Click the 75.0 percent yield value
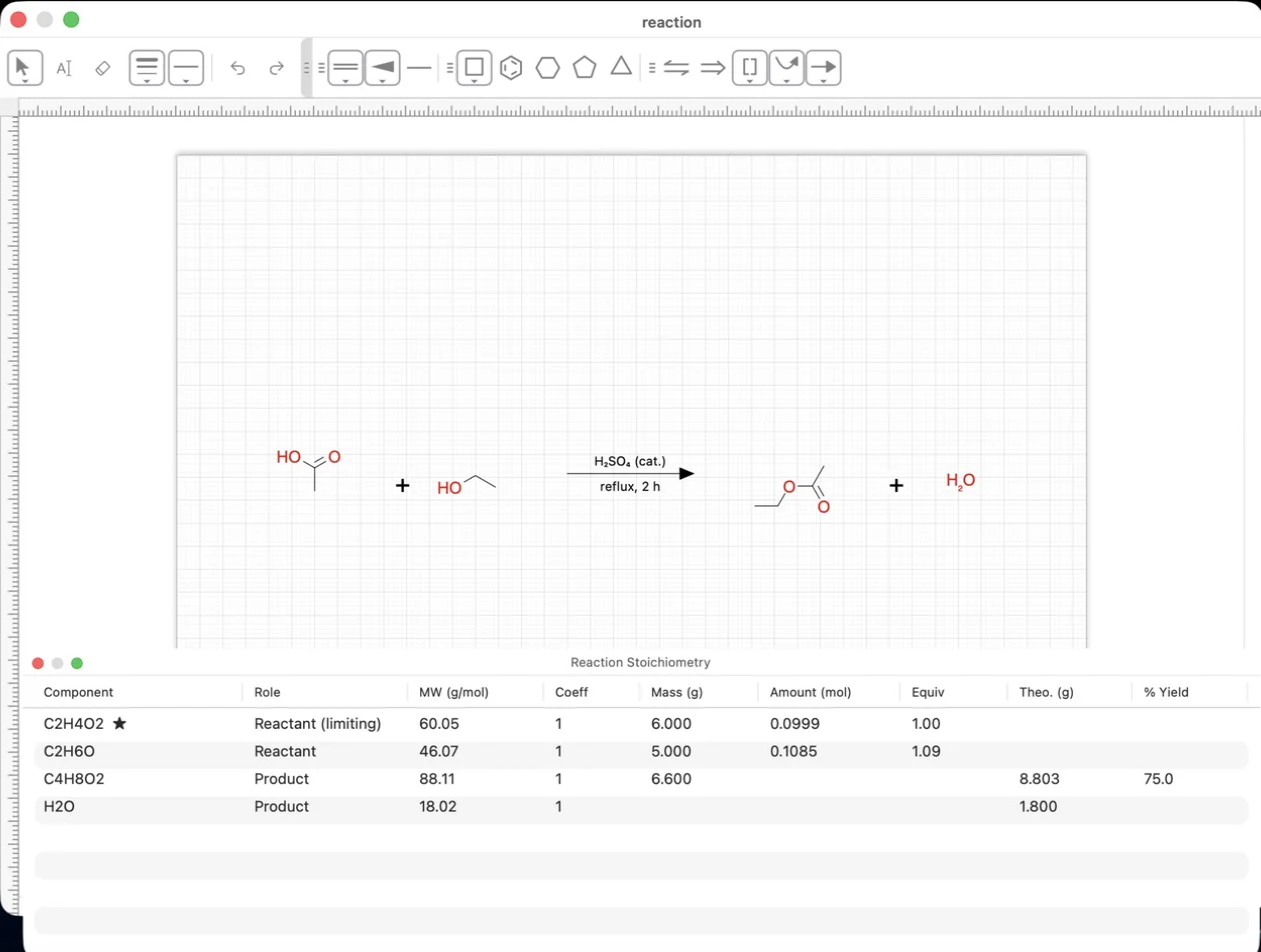 point(1158,778)
